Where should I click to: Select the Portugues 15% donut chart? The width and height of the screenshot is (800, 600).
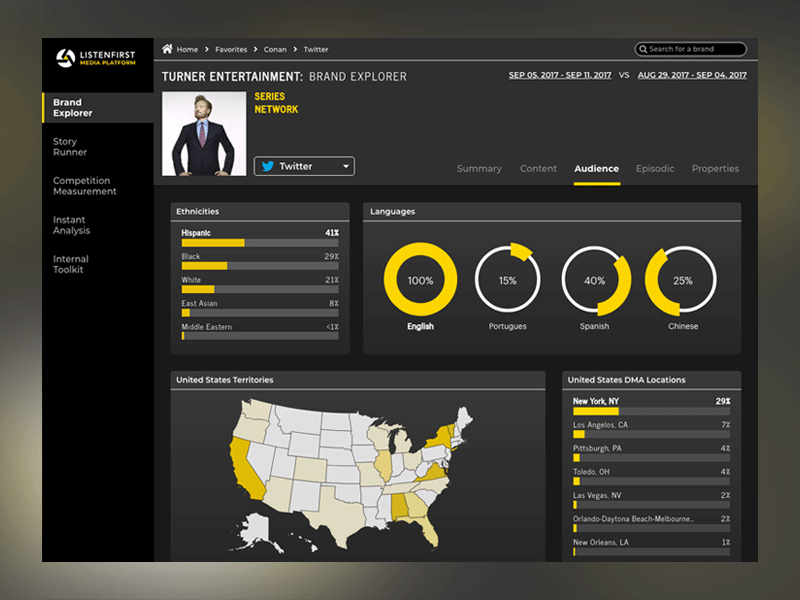point(507,281)
